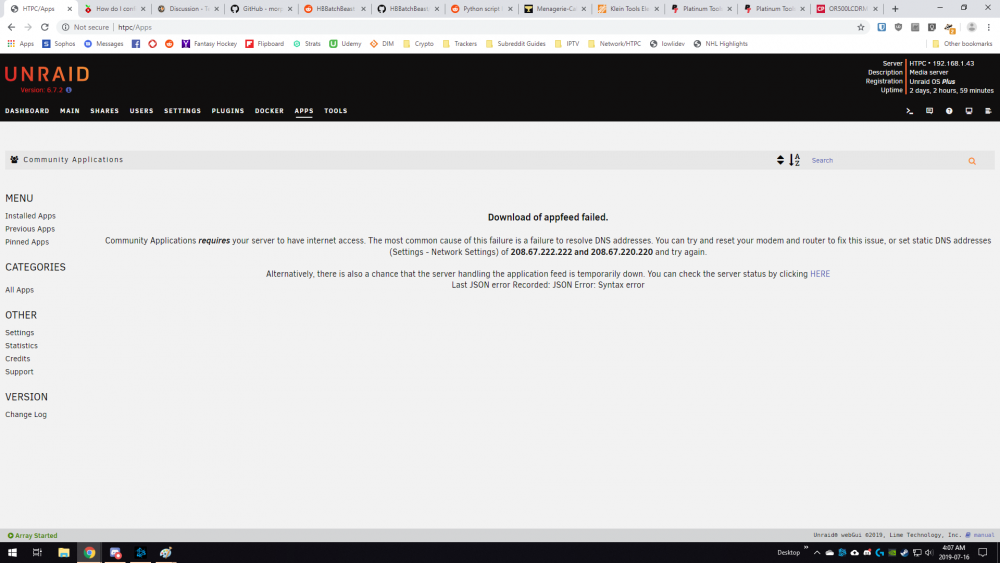Image resolution: width=1000 pixels, height=563 pixels.
Task: Open Crypto bookmarks folder
Action: coord(418,44)
